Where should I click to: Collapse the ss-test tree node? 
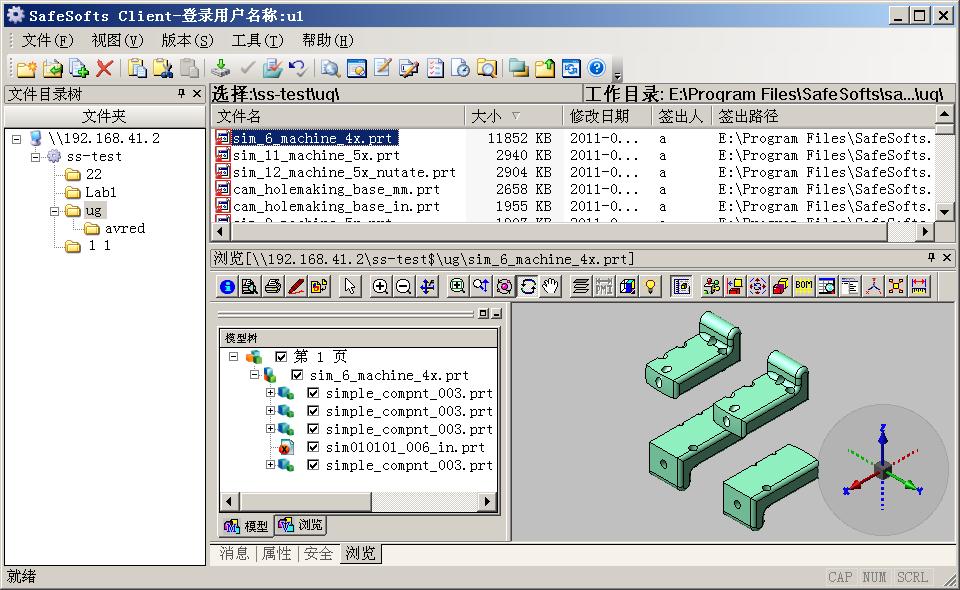tap(35, 157)
